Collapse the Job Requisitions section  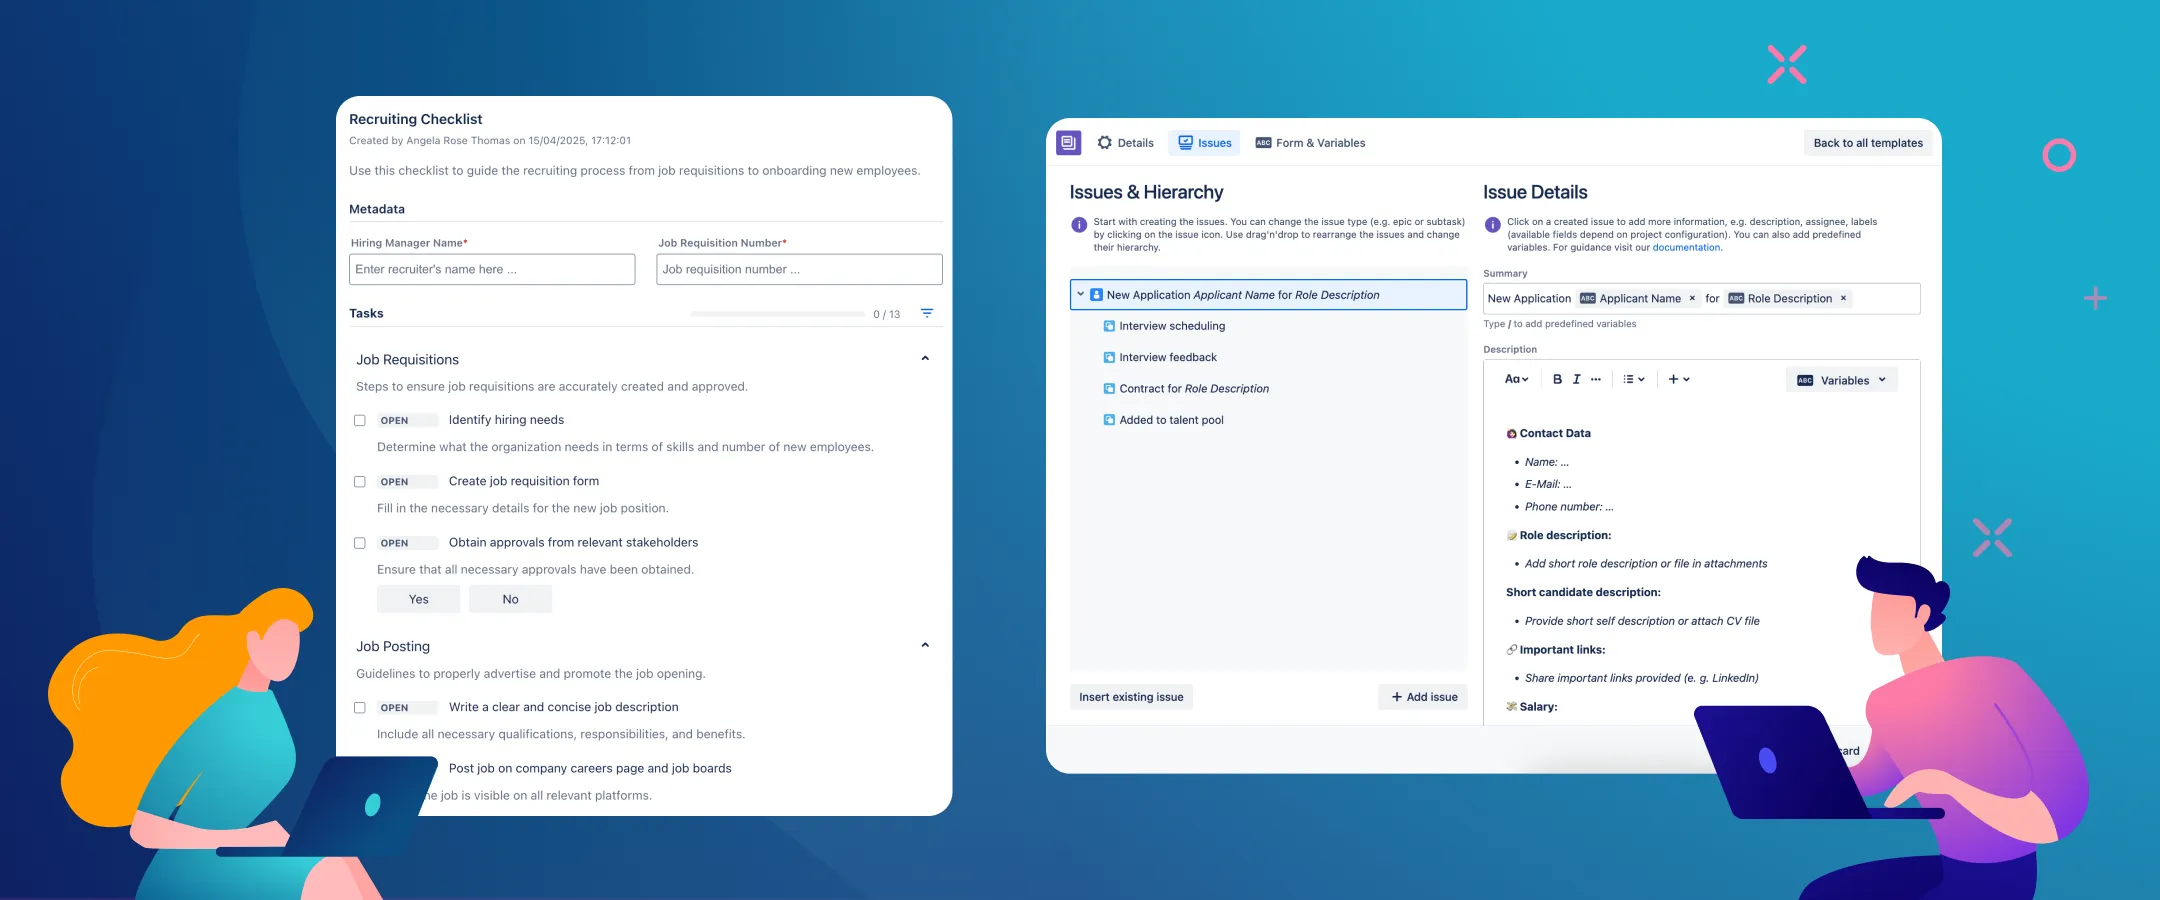(925, 358)
